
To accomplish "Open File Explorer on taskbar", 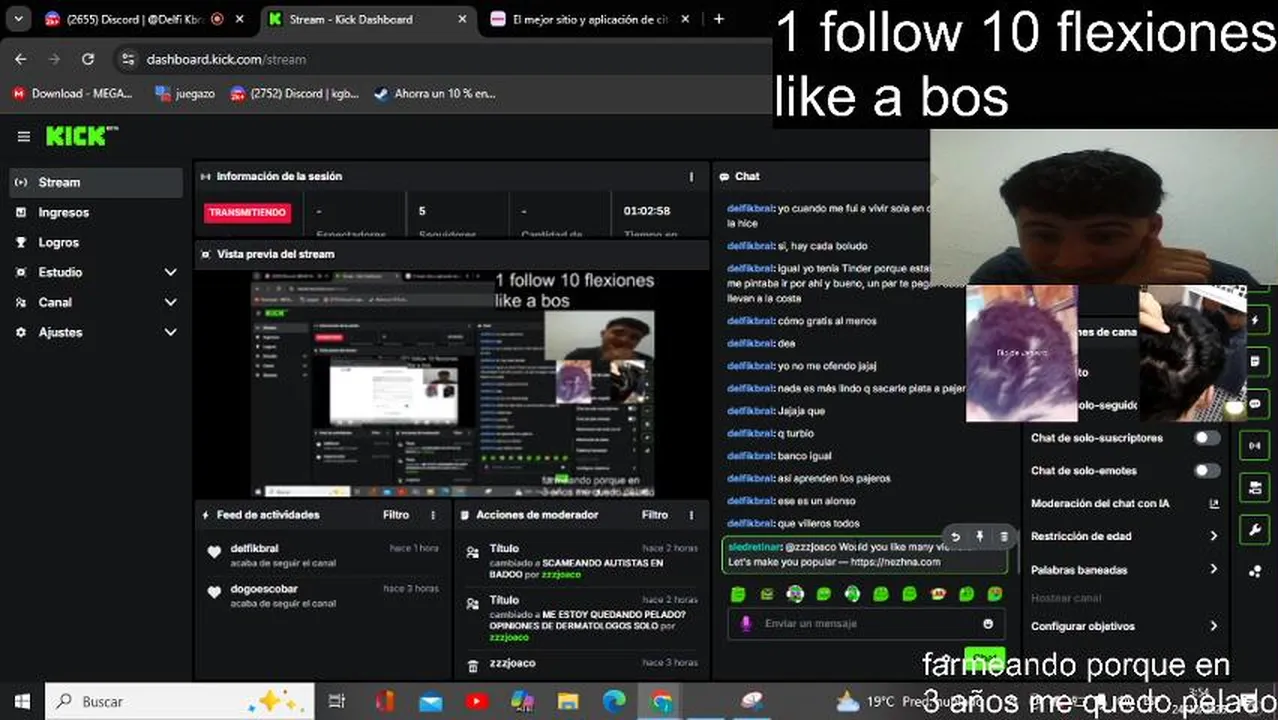I will pos(568,701).
